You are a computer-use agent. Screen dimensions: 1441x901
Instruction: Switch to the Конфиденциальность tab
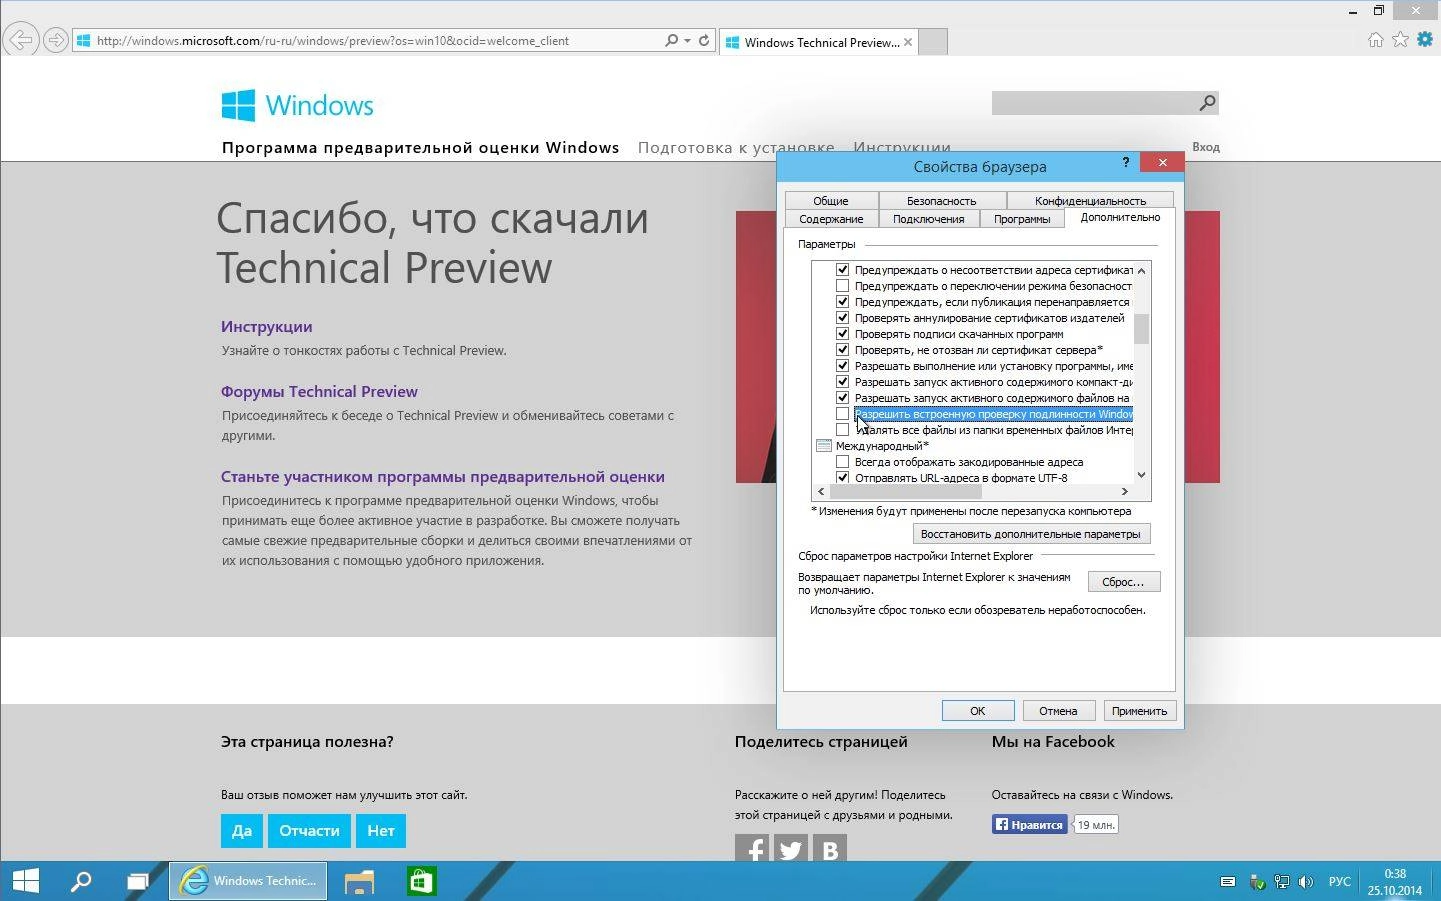click(1090, 201)
